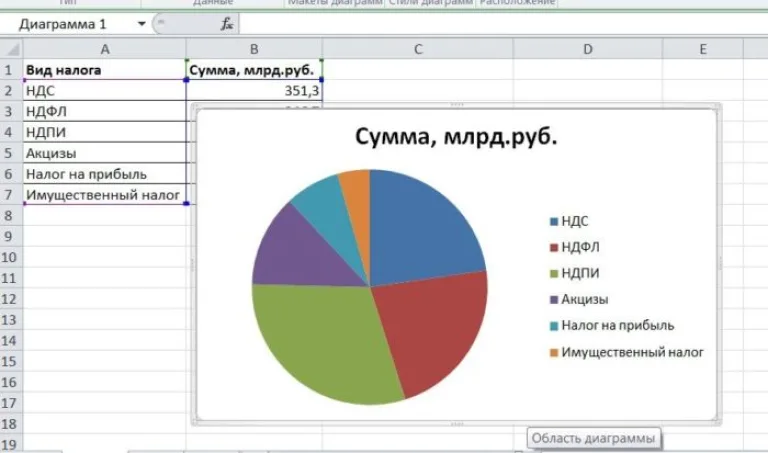
Task: Select column A header
Action: (104, 49)
